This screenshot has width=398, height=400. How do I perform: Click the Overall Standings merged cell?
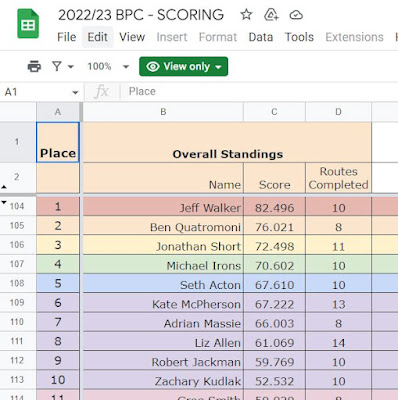[x=227, y=142]
